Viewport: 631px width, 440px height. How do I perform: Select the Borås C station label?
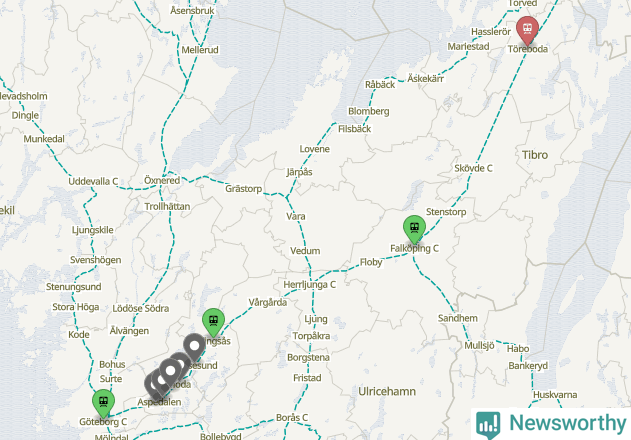pos(292,417)
